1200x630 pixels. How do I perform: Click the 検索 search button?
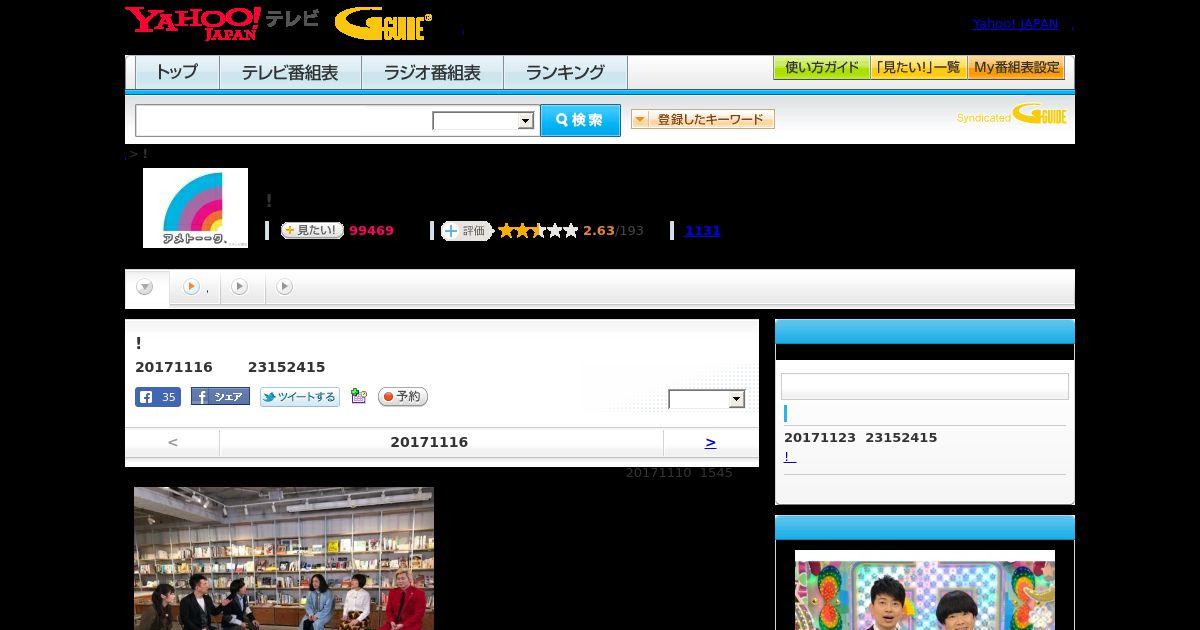click(x=580, y=120)
